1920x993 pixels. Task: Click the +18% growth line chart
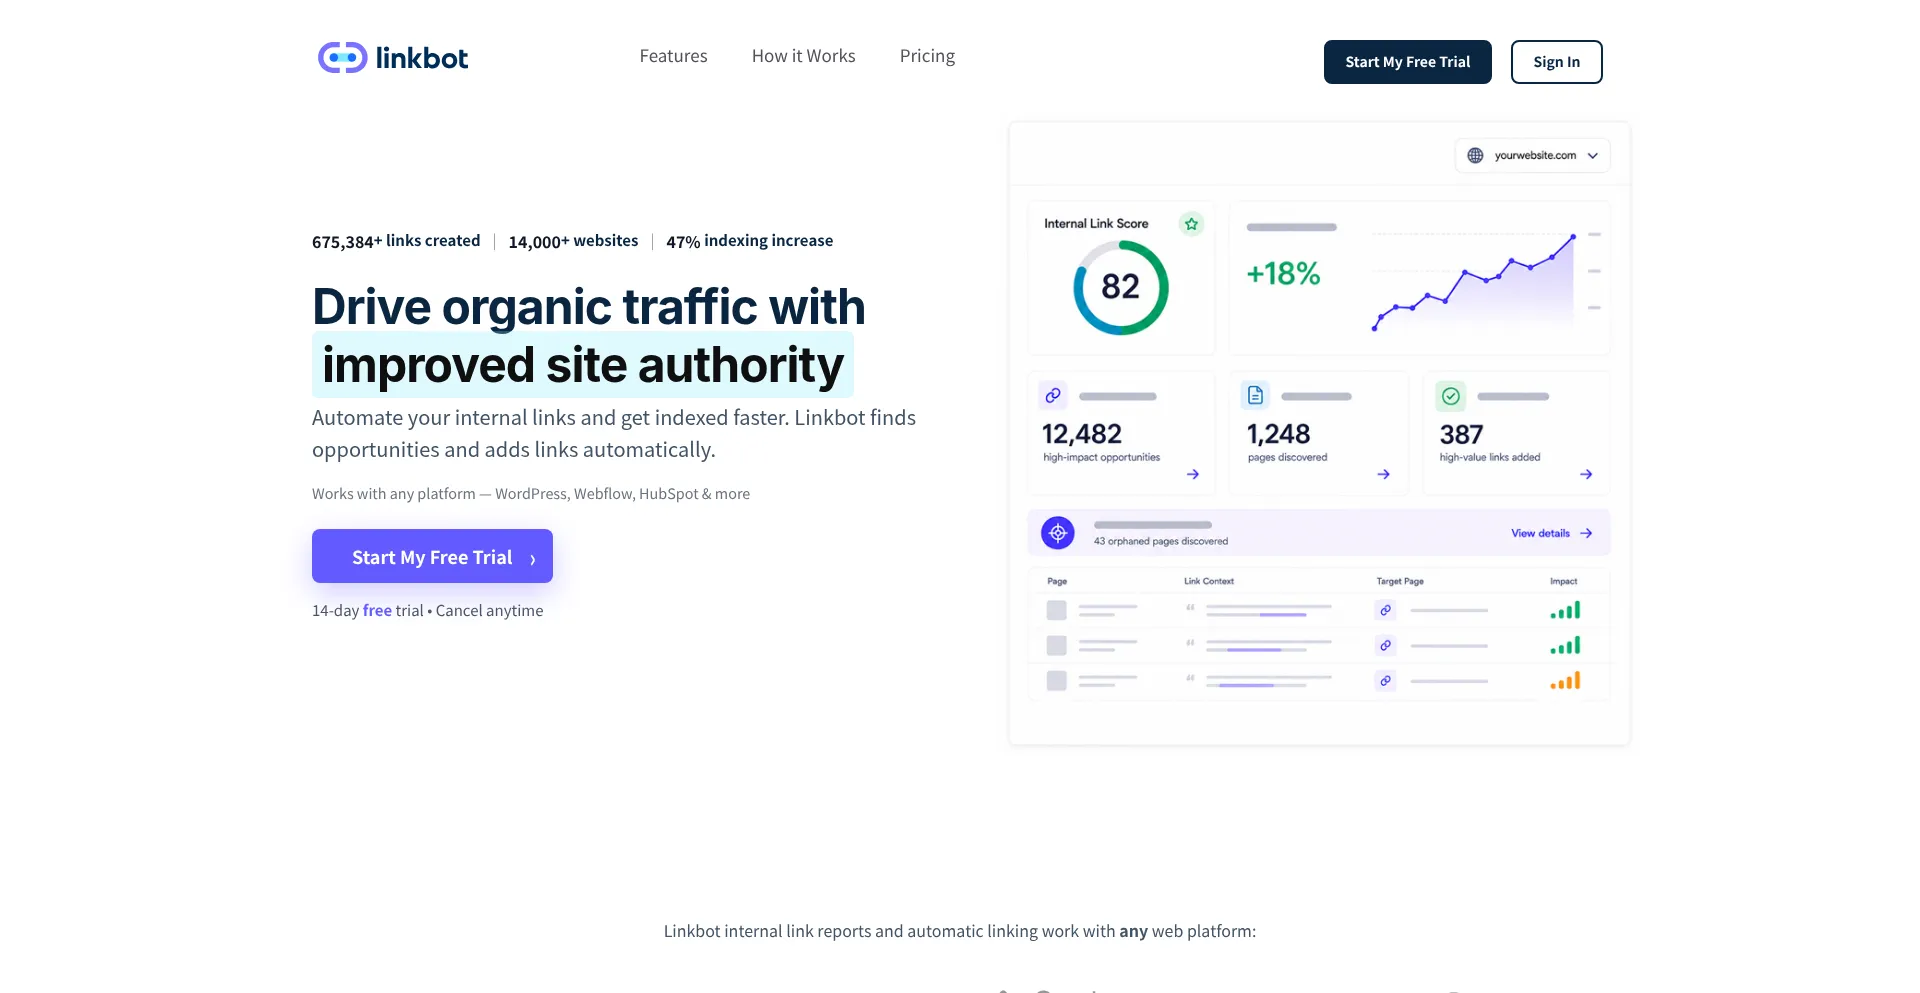coord(1474,281)
